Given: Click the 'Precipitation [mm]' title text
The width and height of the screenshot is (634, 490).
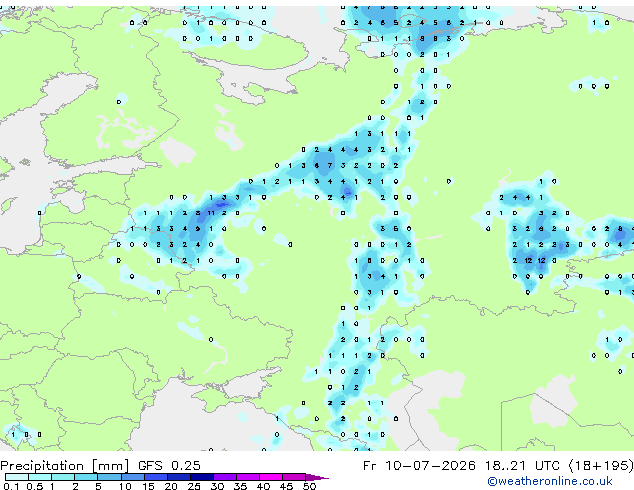Looking at the screenshot, I should click(x=65, y=466).
